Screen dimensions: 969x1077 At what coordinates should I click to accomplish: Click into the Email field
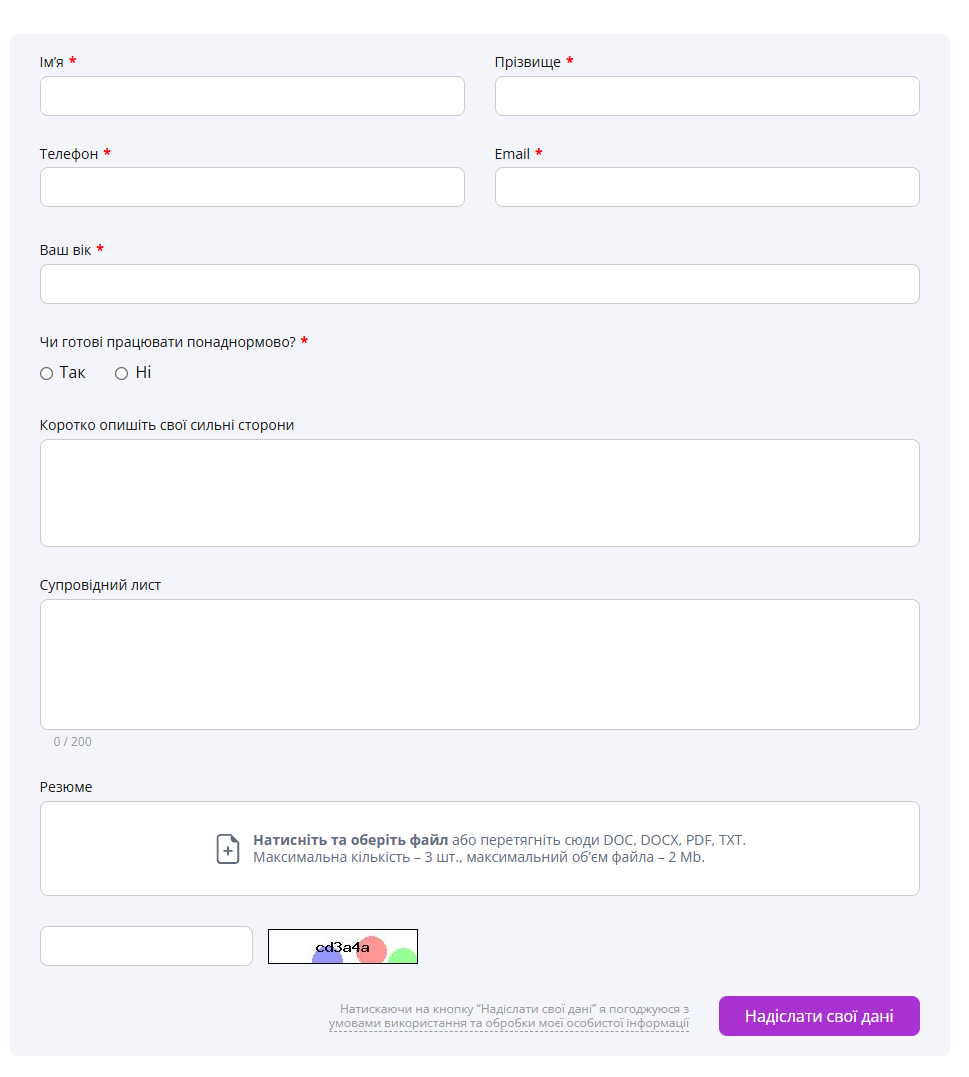pos(707,187)
